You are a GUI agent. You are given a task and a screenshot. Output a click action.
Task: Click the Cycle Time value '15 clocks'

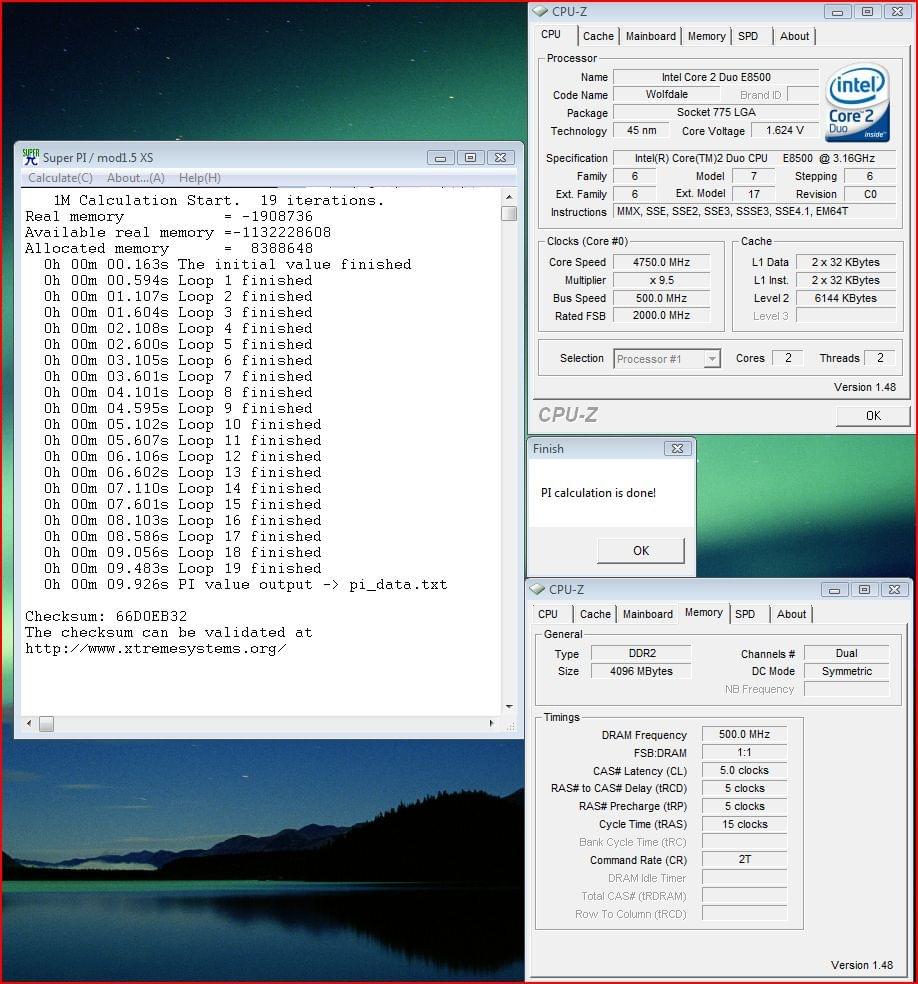coord(744,825)
